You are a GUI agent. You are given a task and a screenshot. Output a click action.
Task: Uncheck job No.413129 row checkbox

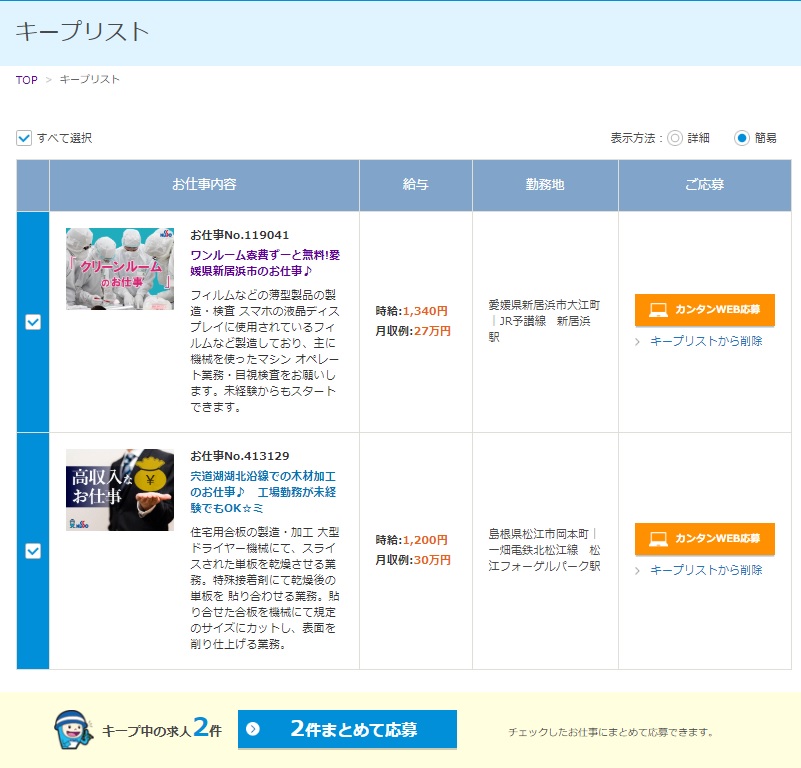click(x=33, y=551)
